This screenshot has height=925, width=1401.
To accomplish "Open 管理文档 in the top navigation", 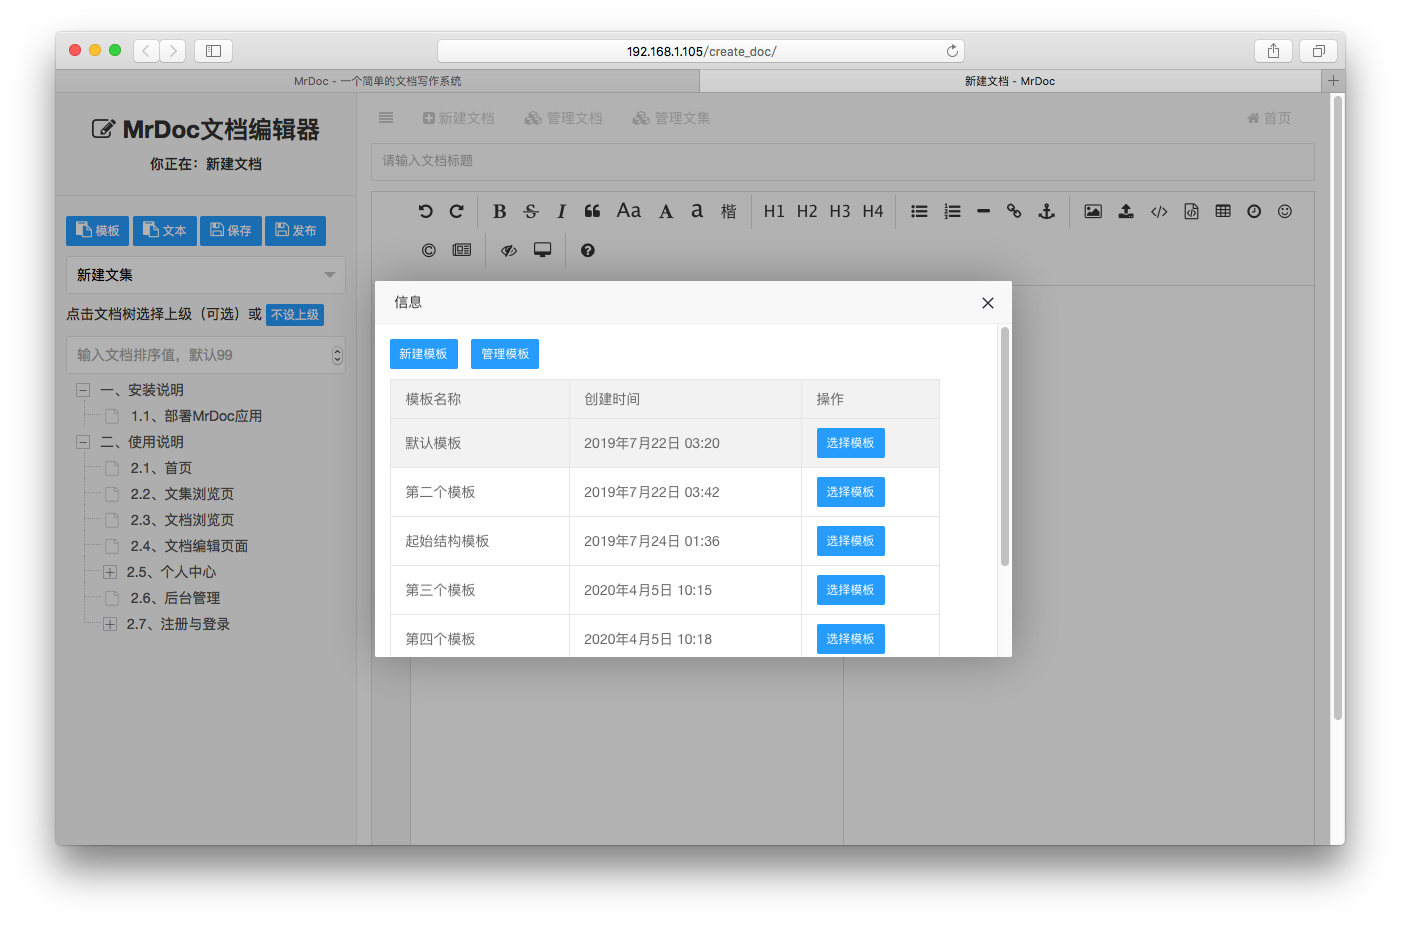I will coord(564,118).
